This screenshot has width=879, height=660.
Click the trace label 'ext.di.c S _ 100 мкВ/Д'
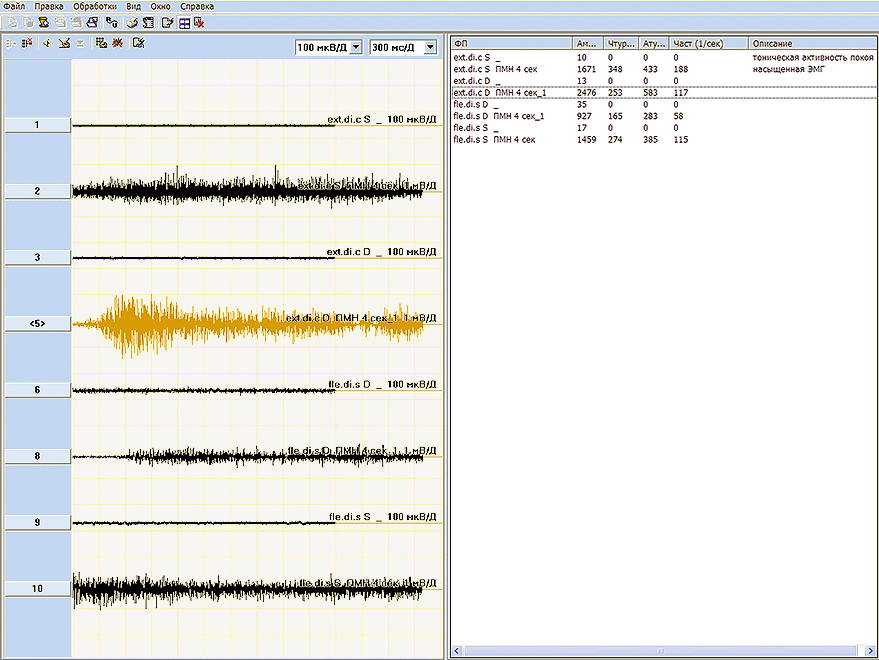(x=381, y=119)
